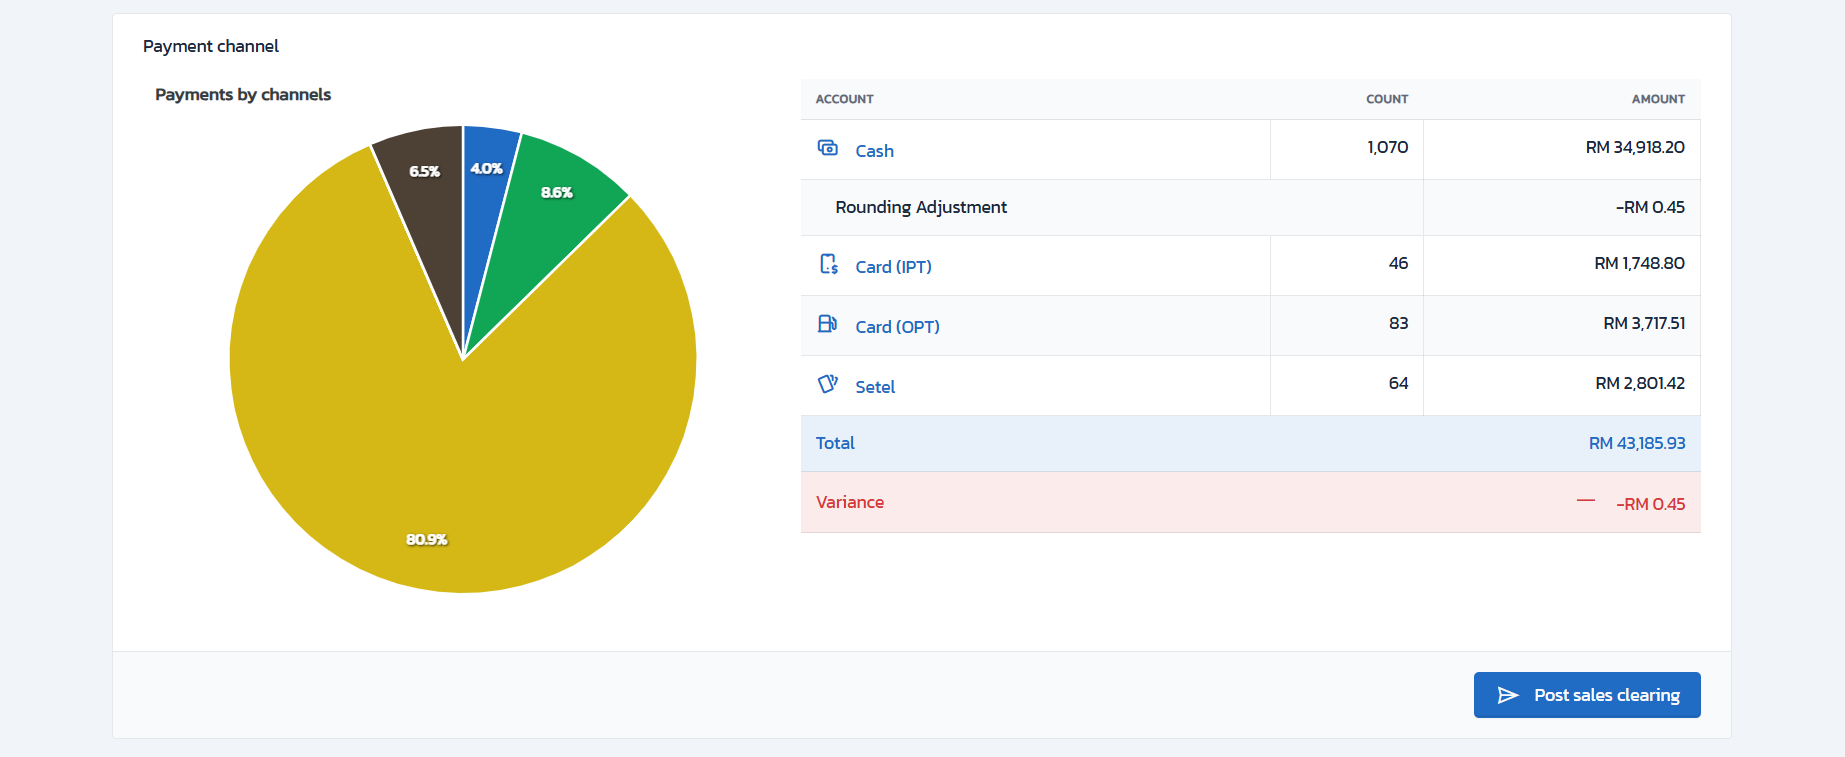This screenshot has width=1845, height=757.
Task: Click the Total amount RM 43,185.93
Action: coord(1636,443)
